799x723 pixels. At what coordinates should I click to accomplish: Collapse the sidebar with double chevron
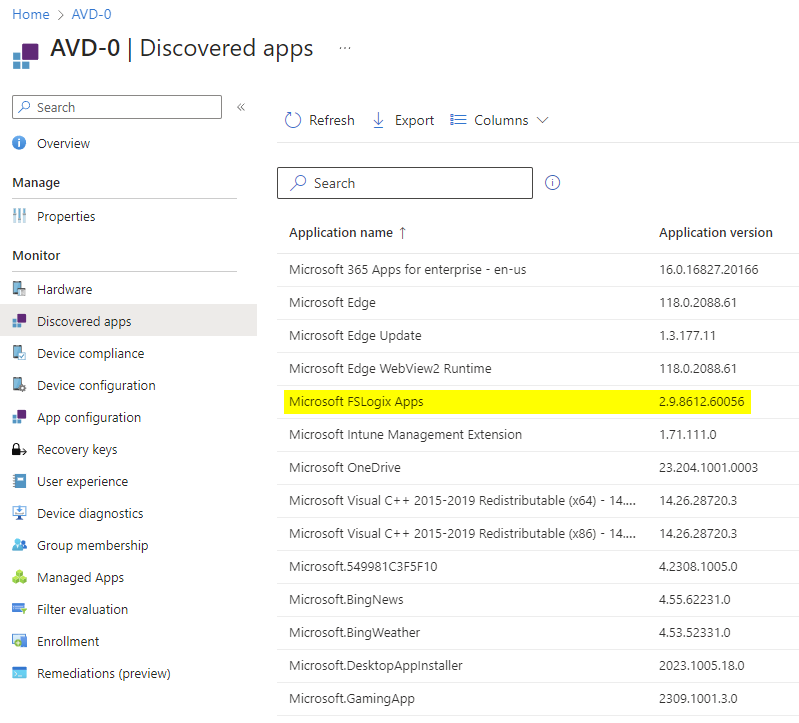(x=241, y=107)
